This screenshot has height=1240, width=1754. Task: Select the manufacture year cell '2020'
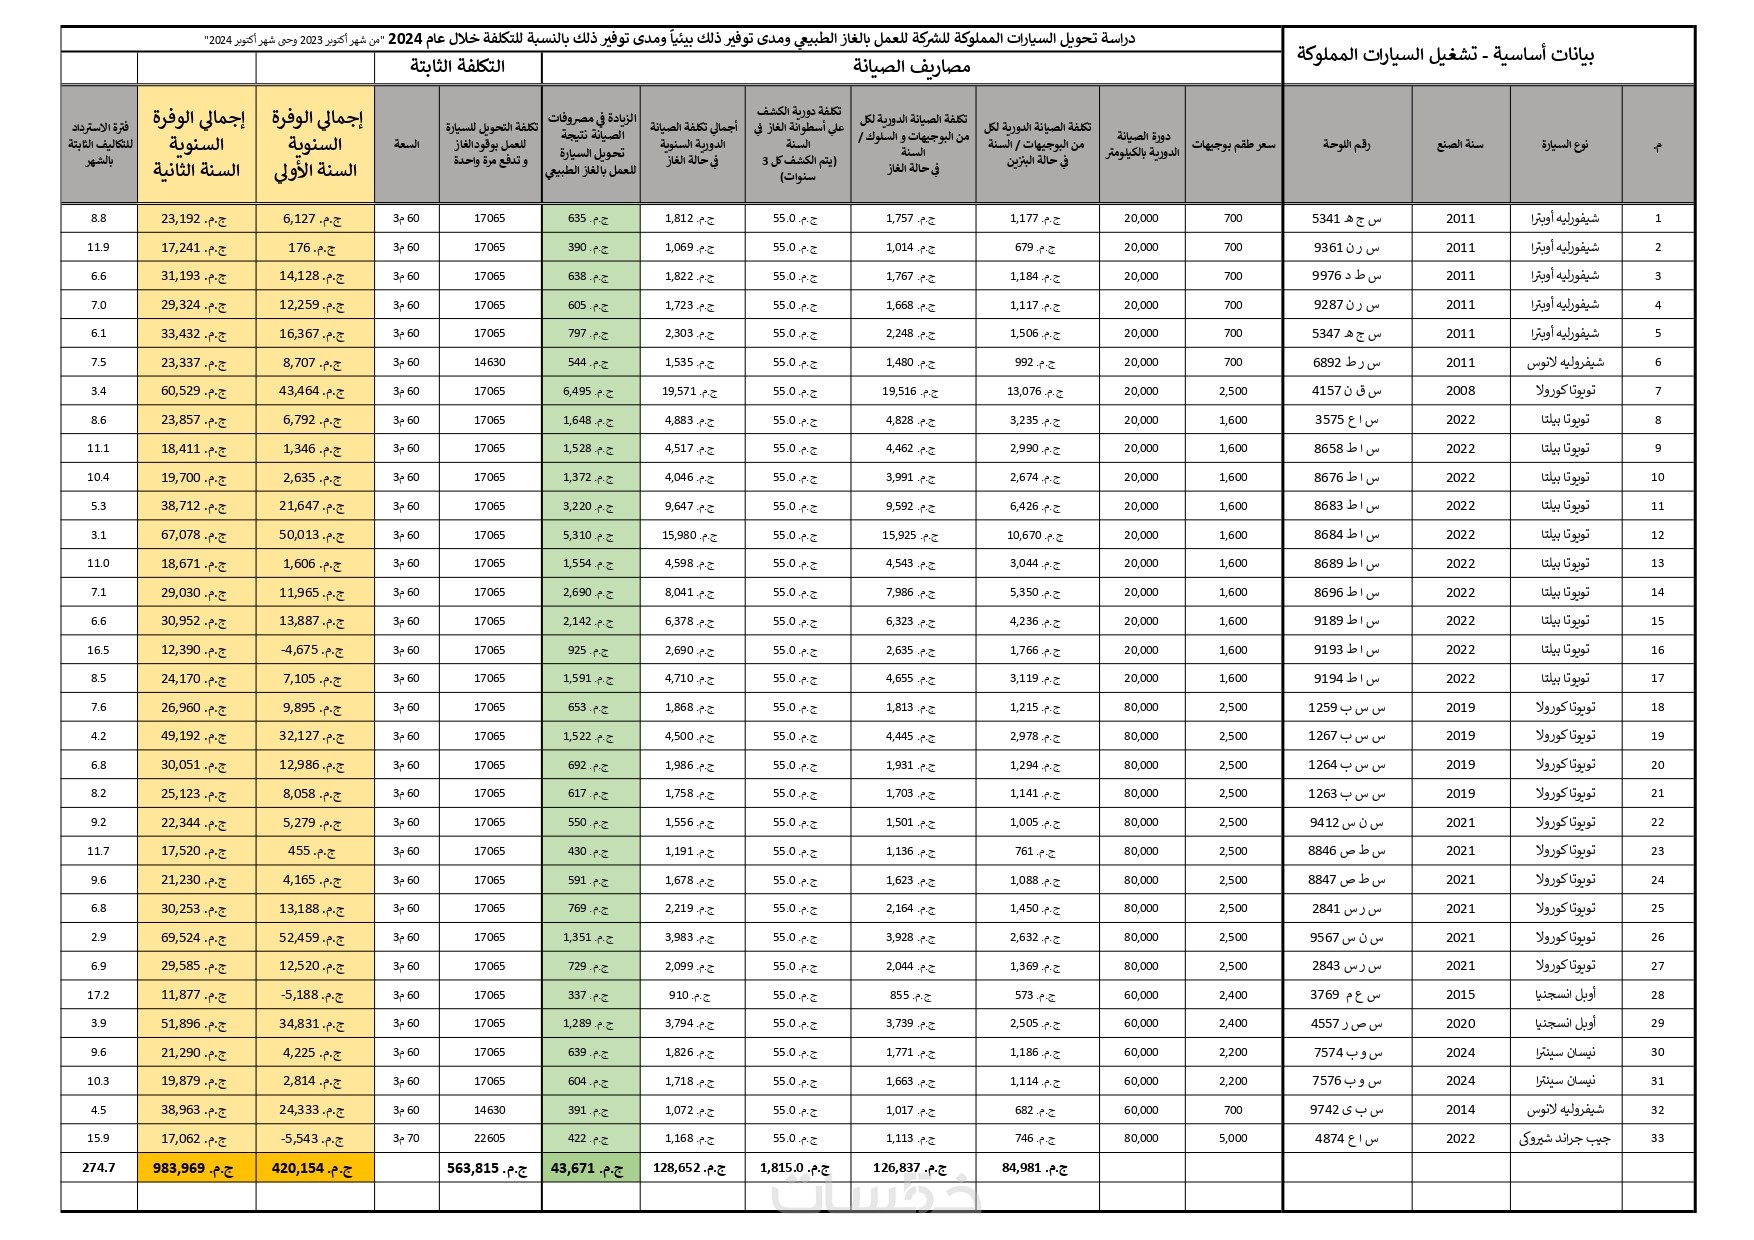[x=1460, y=1023]
